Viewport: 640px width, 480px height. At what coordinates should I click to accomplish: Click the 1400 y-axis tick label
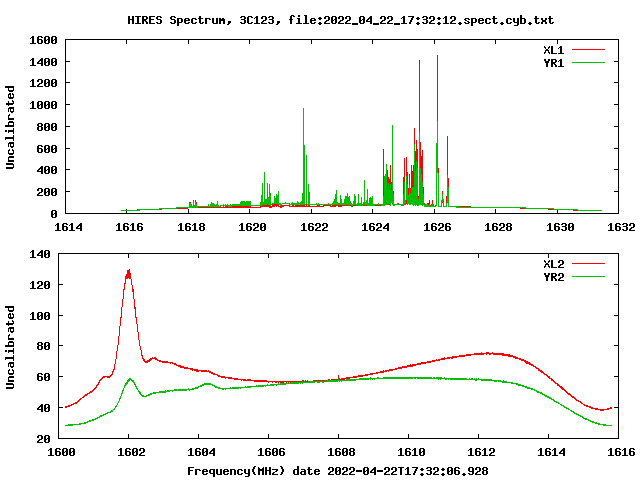coord(43,62)
